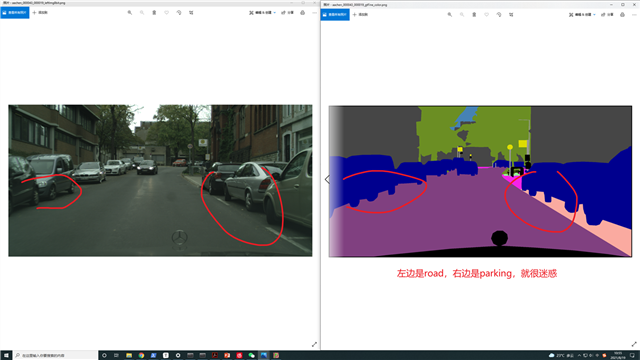Click the Add to button in leftImg8bit window
Screen dimensions: 640x360
point(40,13)
